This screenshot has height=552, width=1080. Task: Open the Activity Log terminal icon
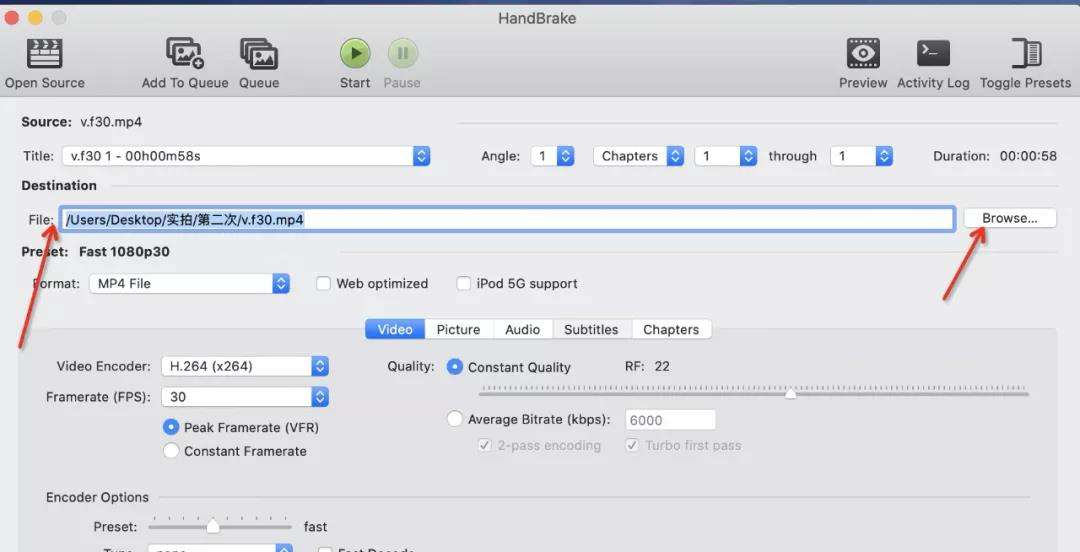pyautogui.click(x=933, y=53)
